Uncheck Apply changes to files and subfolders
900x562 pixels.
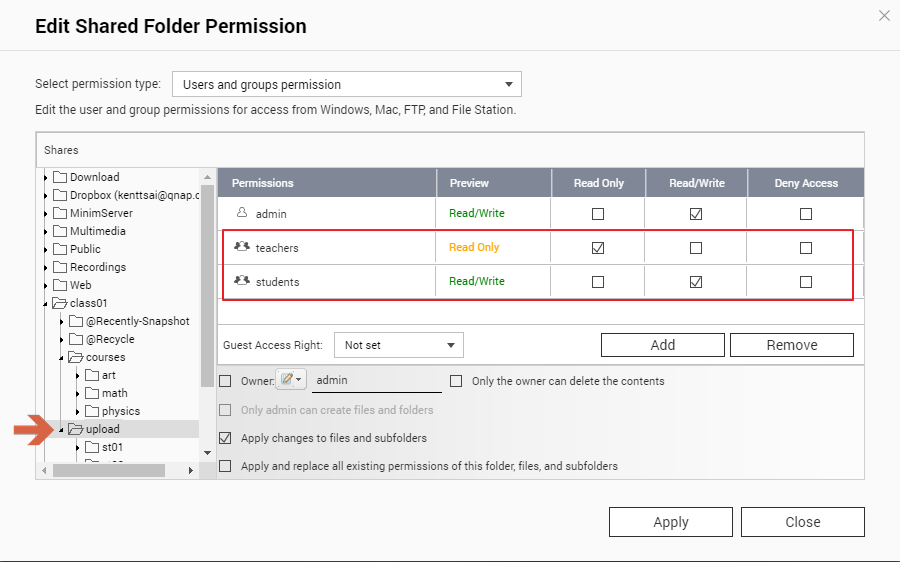(225, 438)
